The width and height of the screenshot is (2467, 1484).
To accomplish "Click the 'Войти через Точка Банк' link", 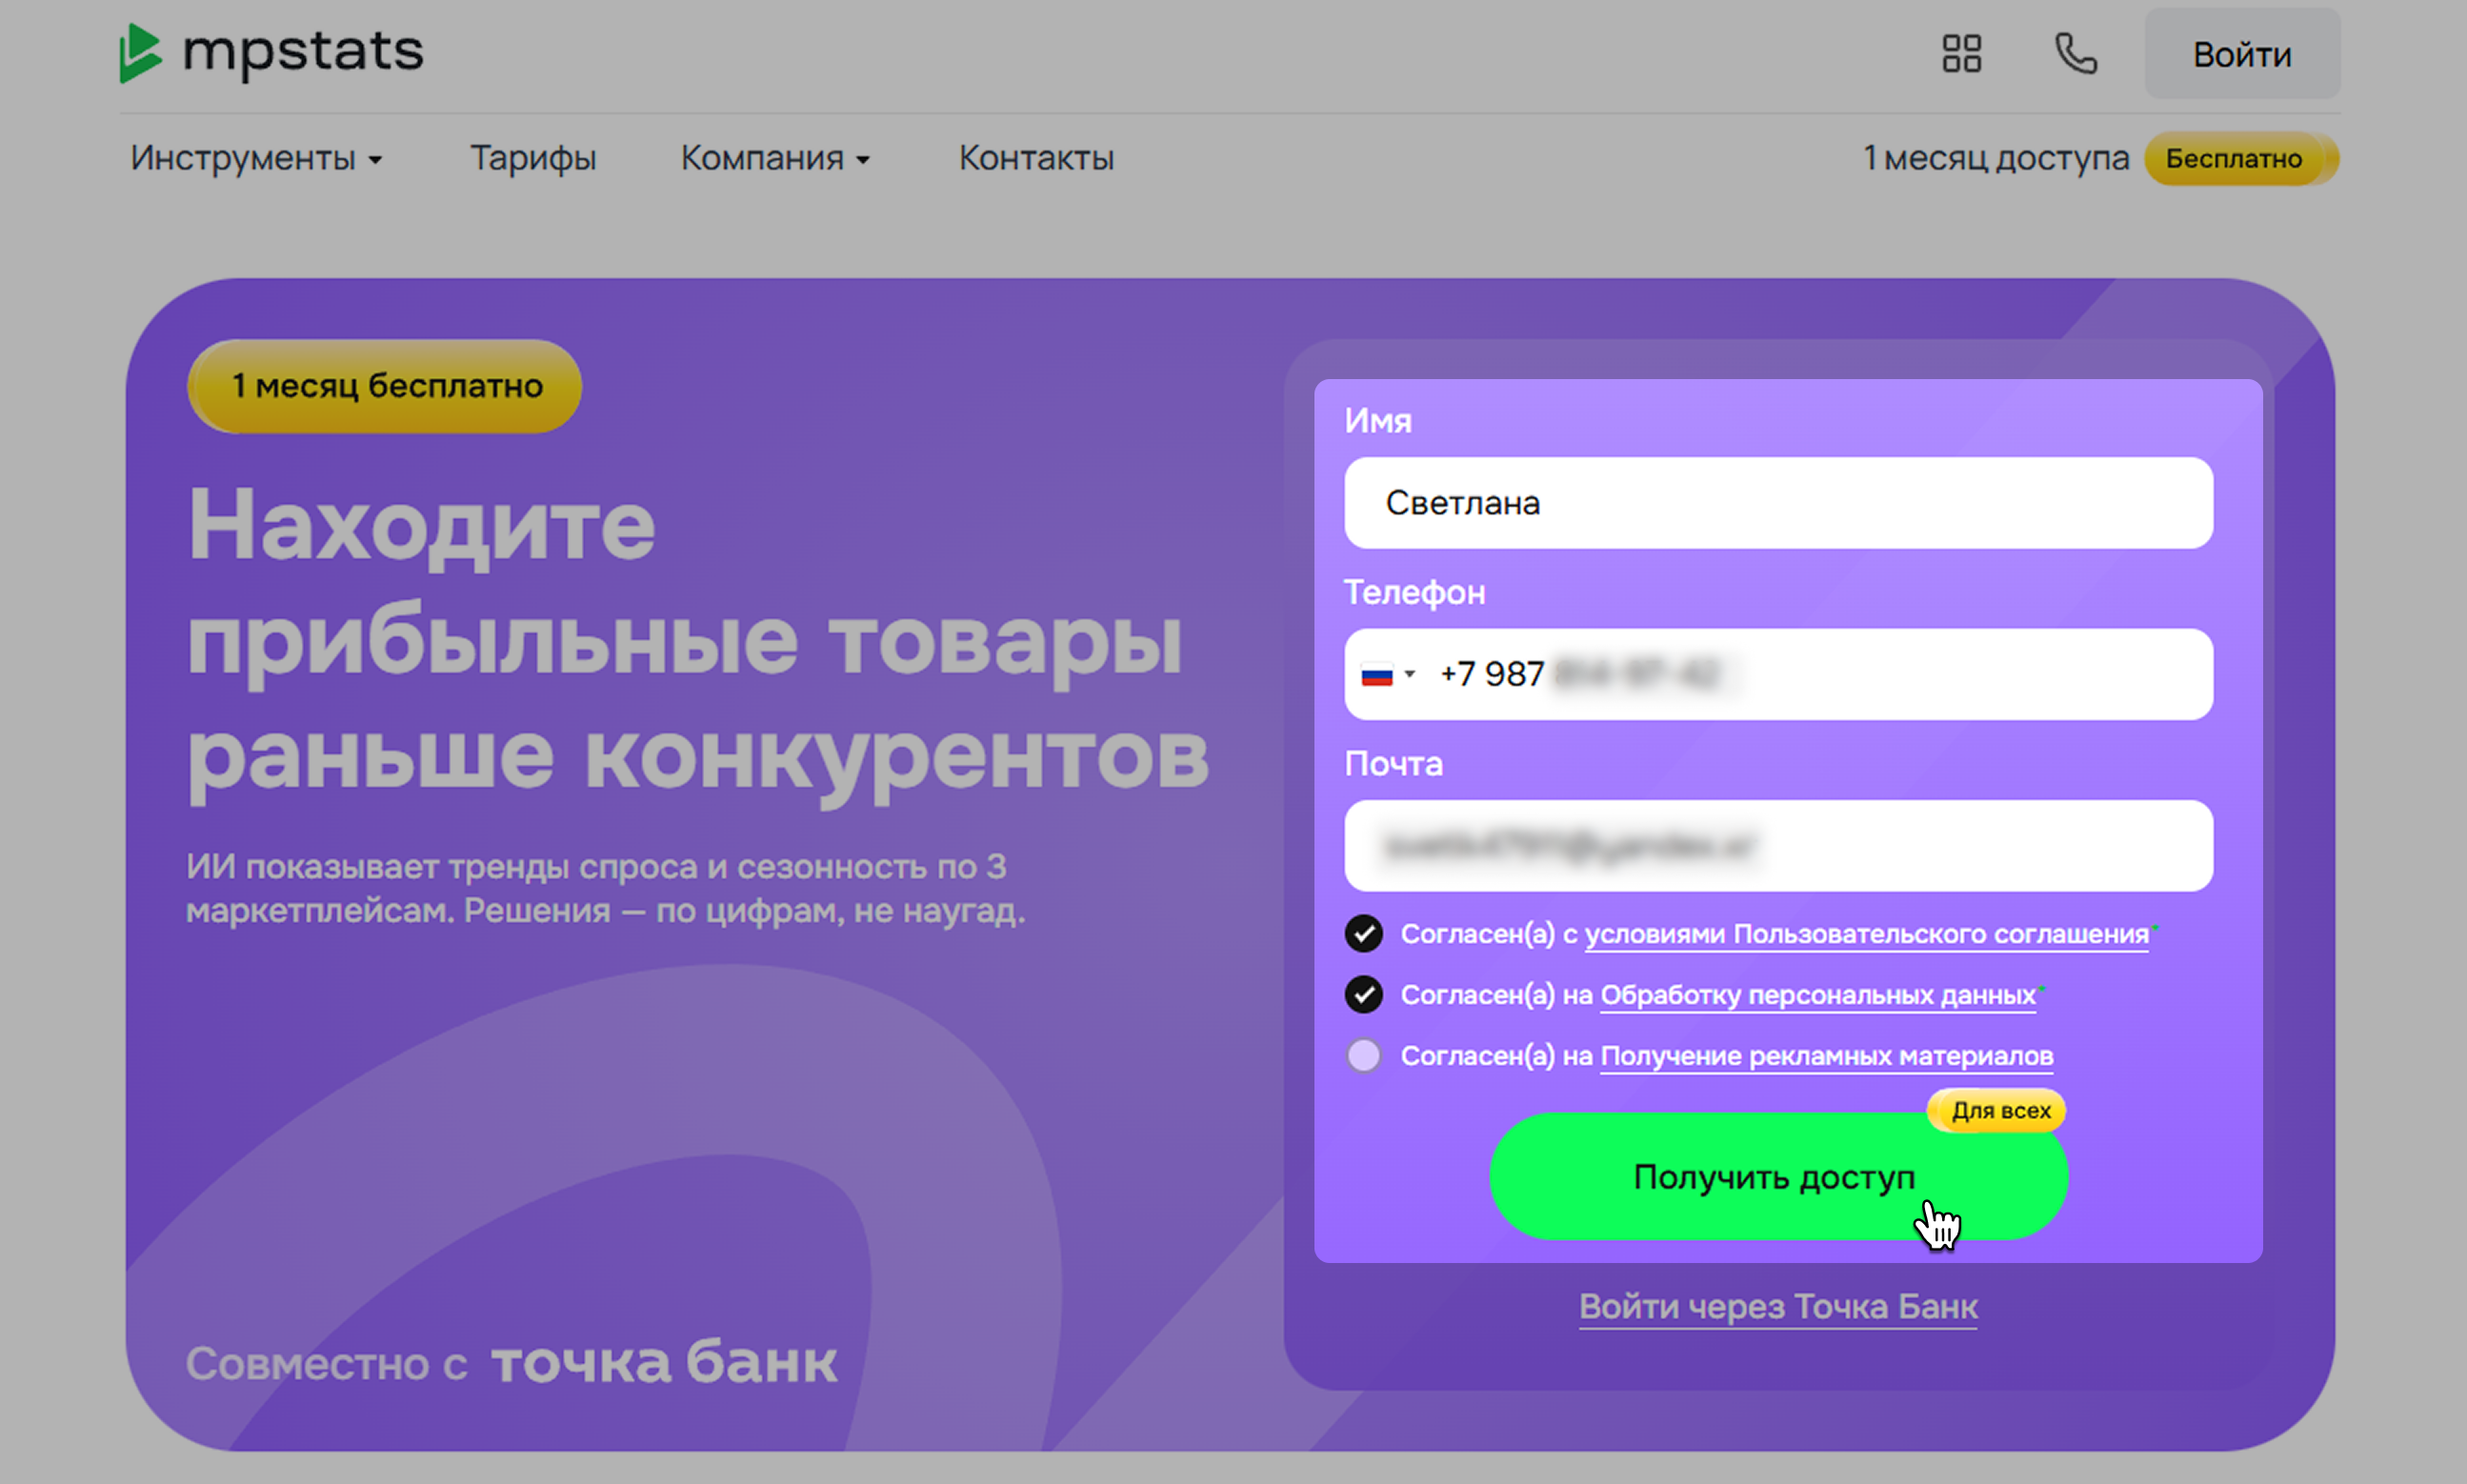I will pyautogui.click(x=1777, y=1307).
